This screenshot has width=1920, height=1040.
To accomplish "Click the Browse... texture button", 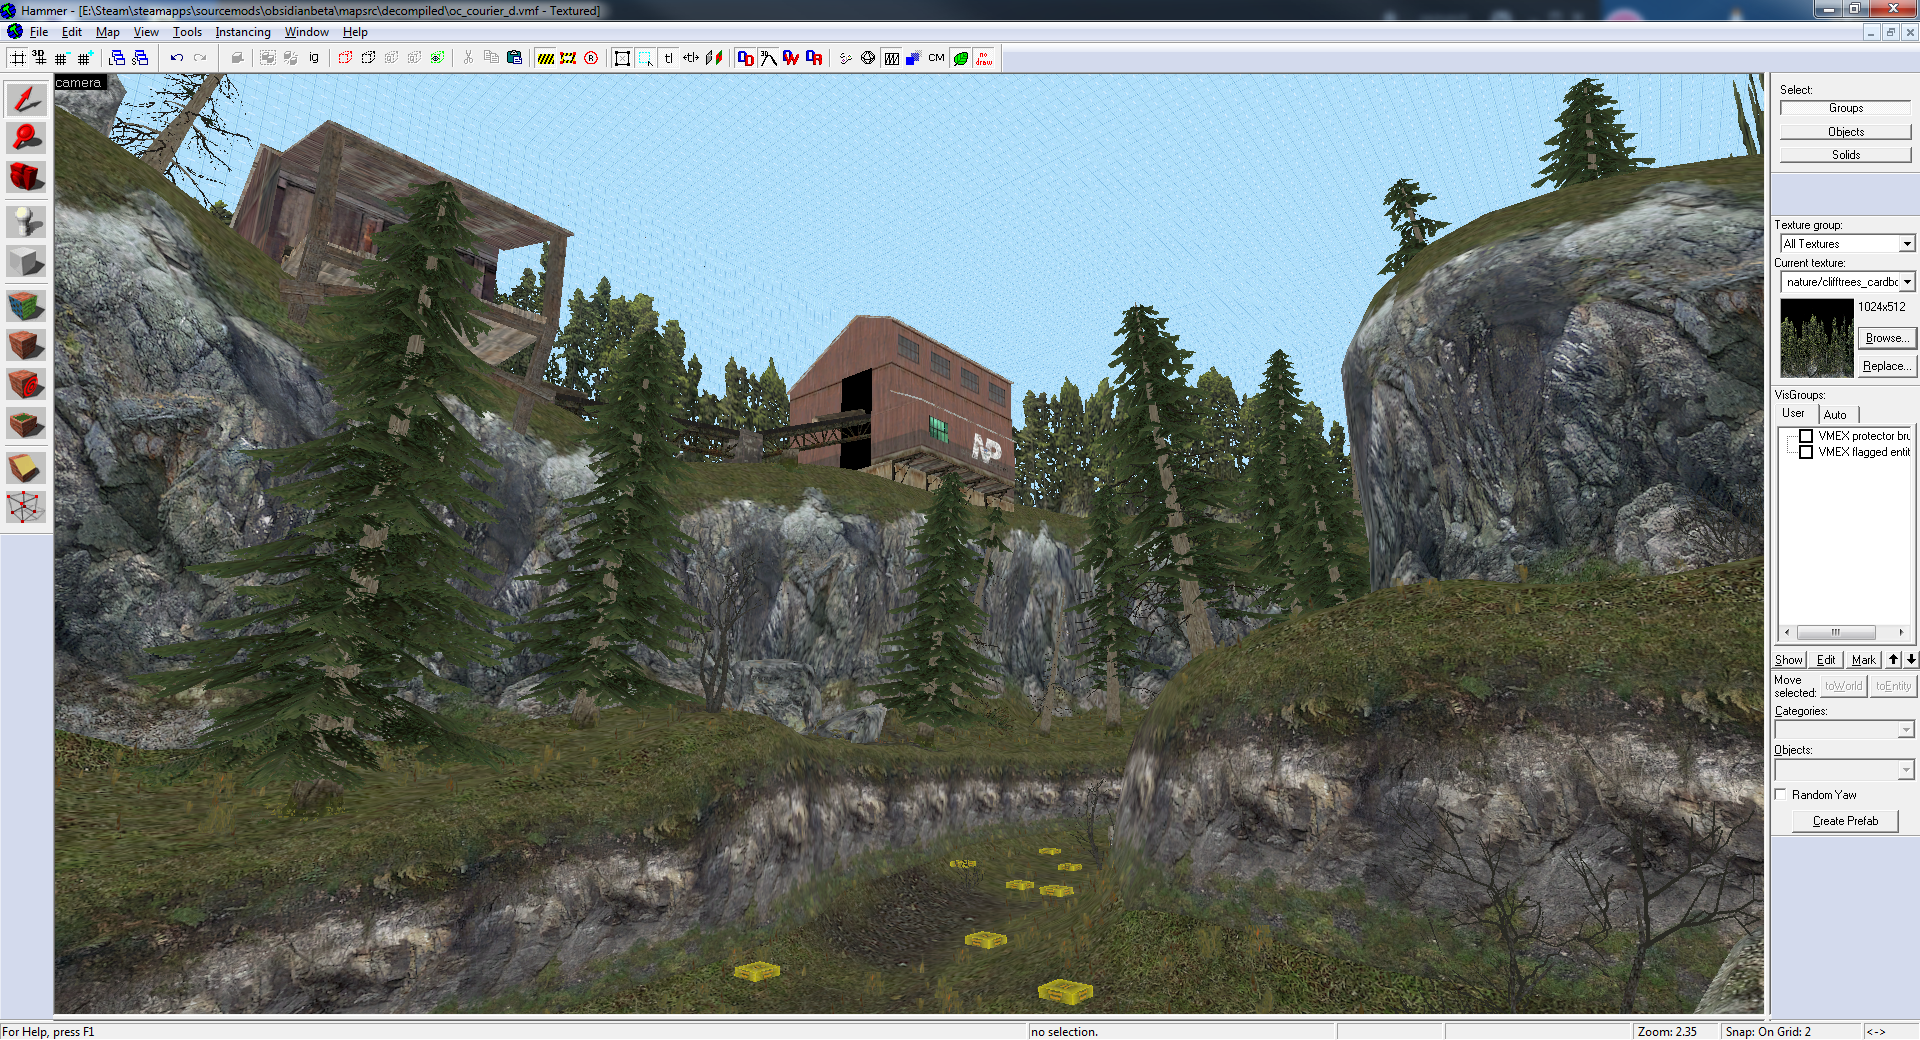I will (1885, 338).
